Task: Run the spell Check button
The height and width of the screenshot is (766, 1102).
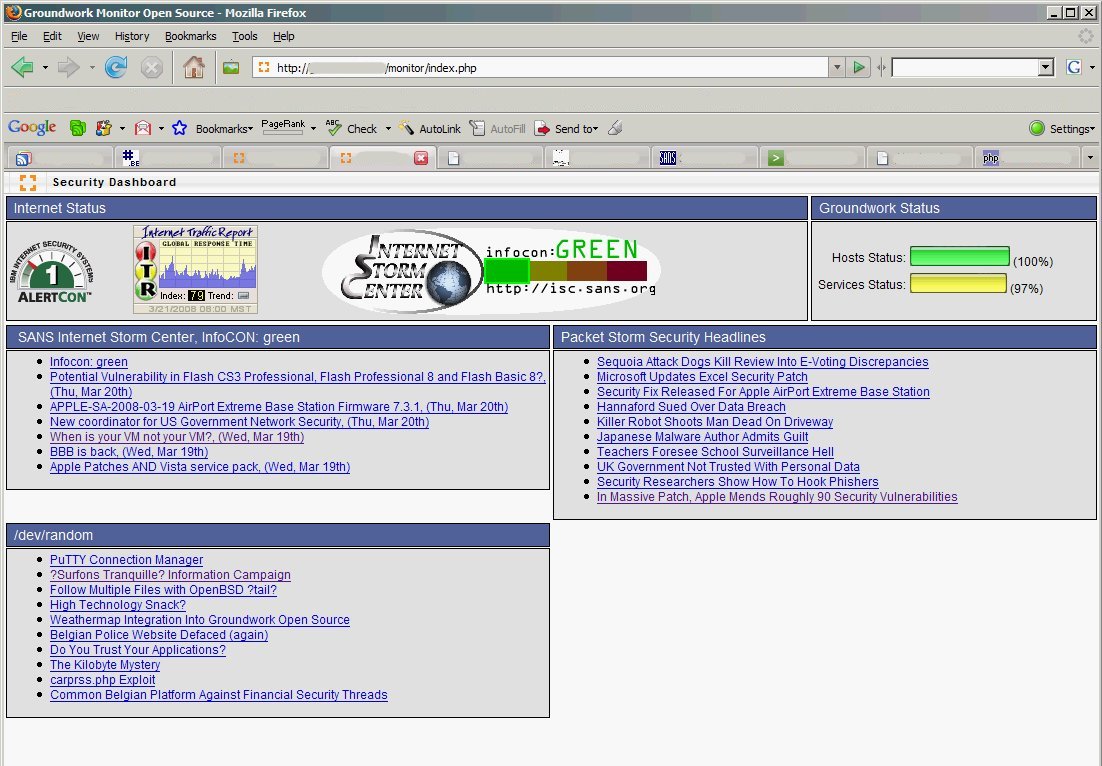Action: coord(351,129)
